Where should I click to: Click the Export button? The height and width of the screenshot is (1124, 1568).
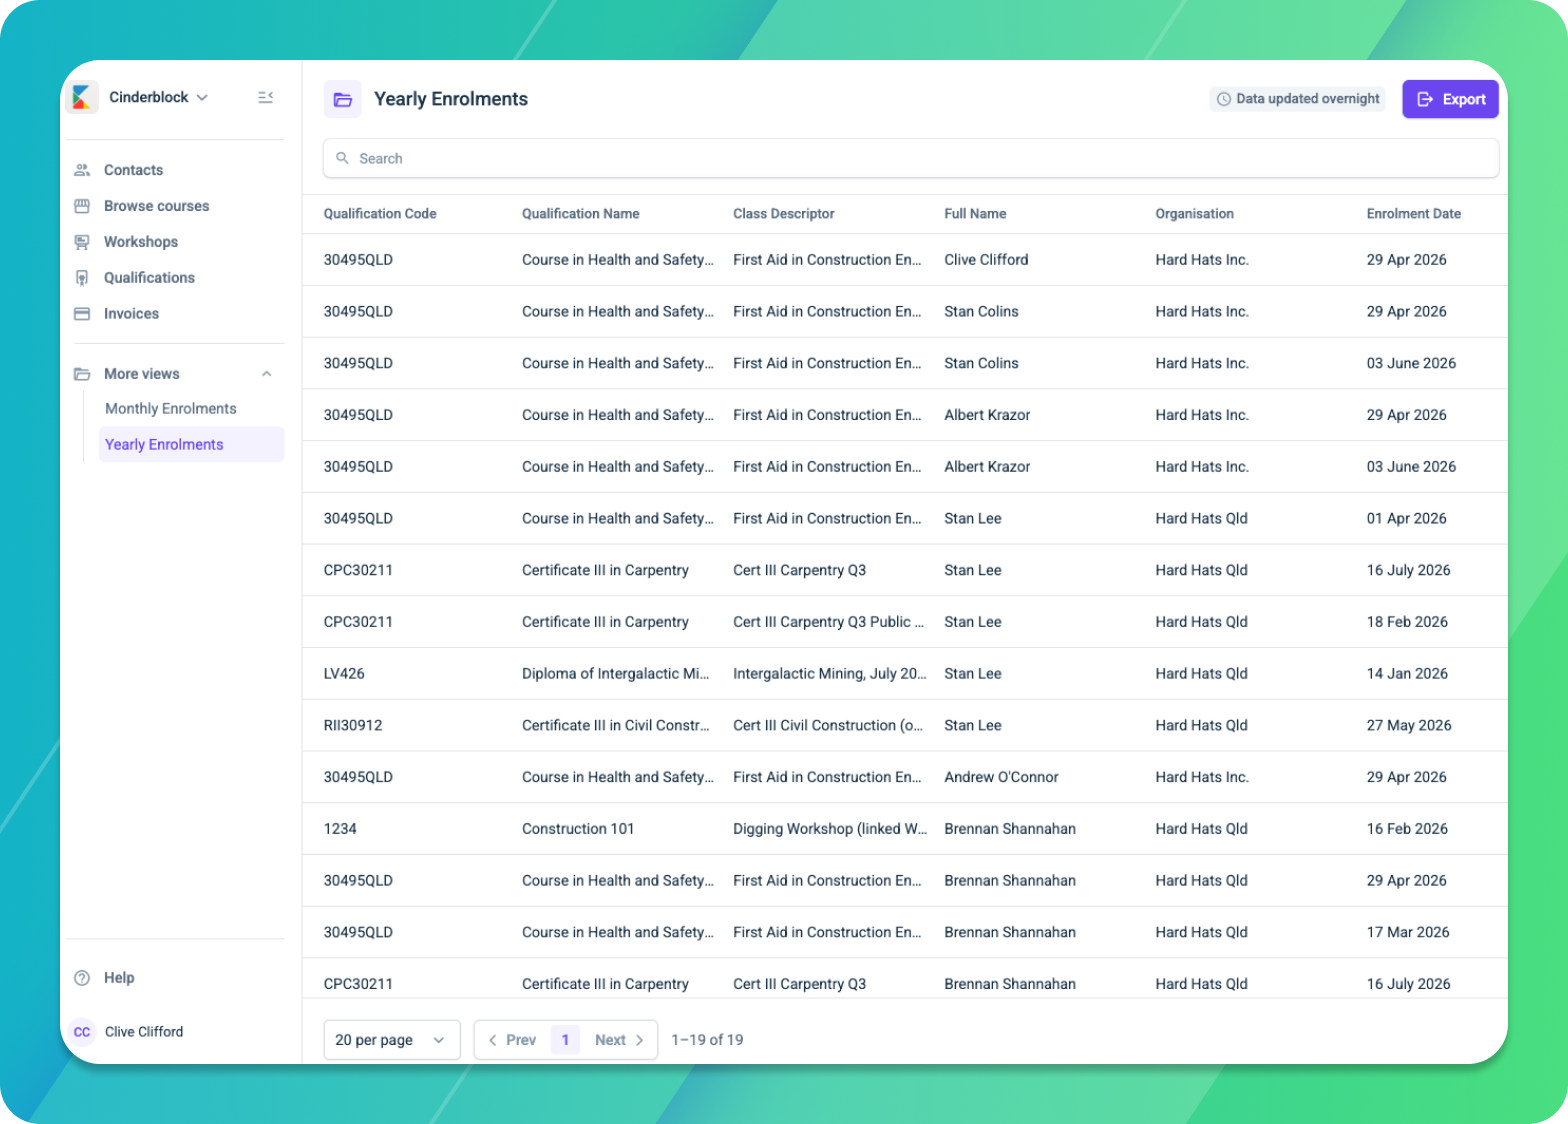pos(1450,99)
